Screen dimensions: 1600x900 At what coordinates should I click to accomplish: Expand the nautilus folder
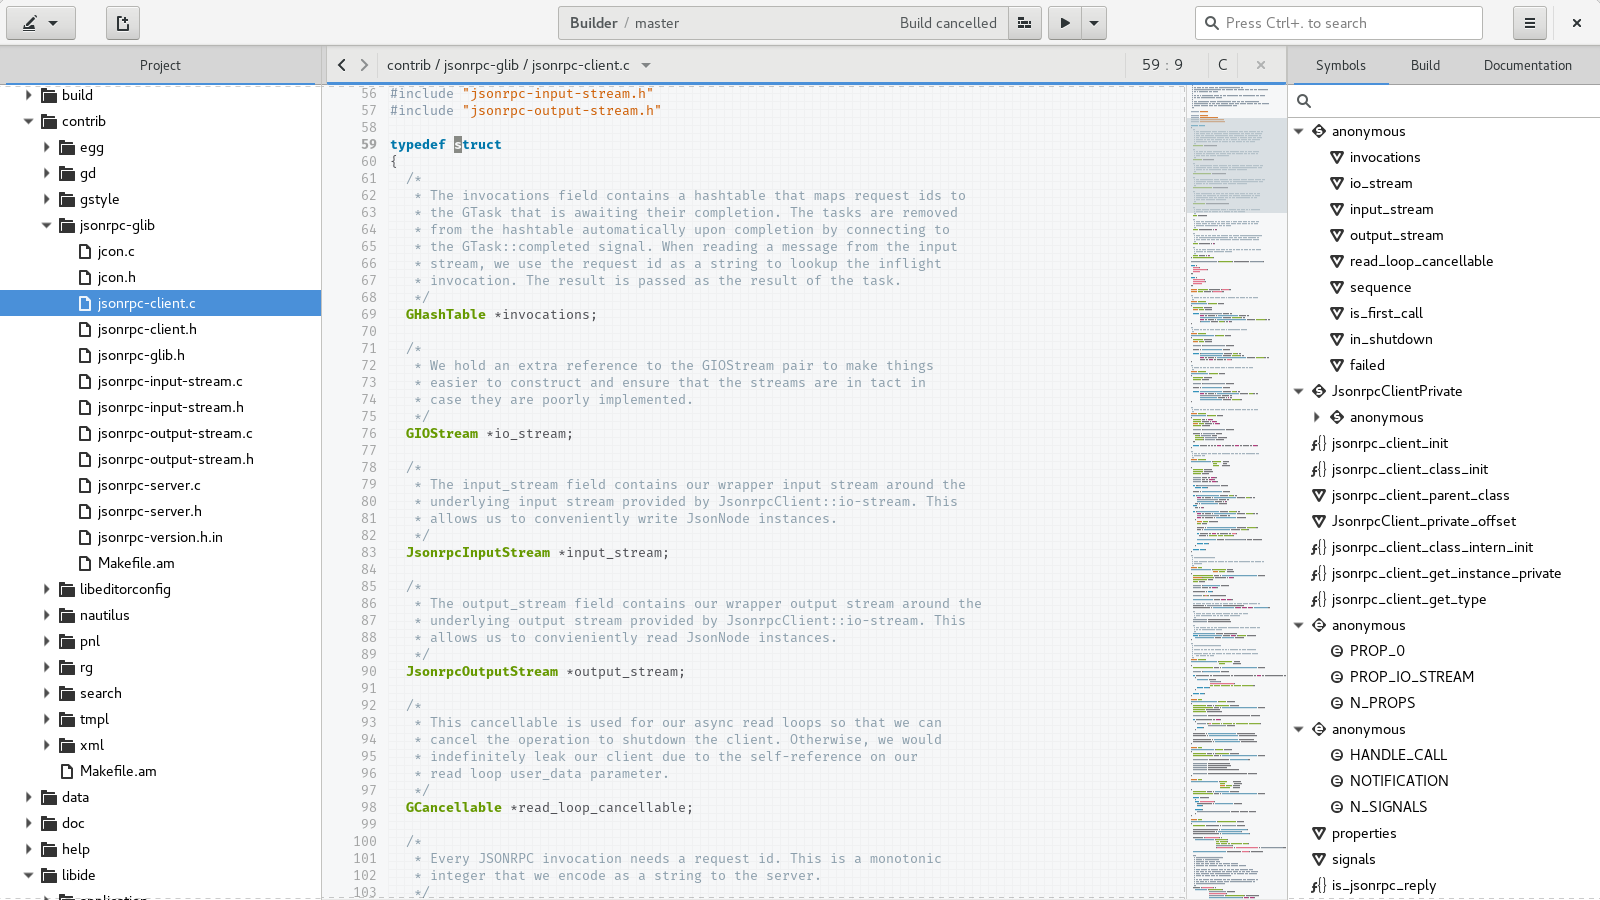pyautogui.click(x=46, y=615)
